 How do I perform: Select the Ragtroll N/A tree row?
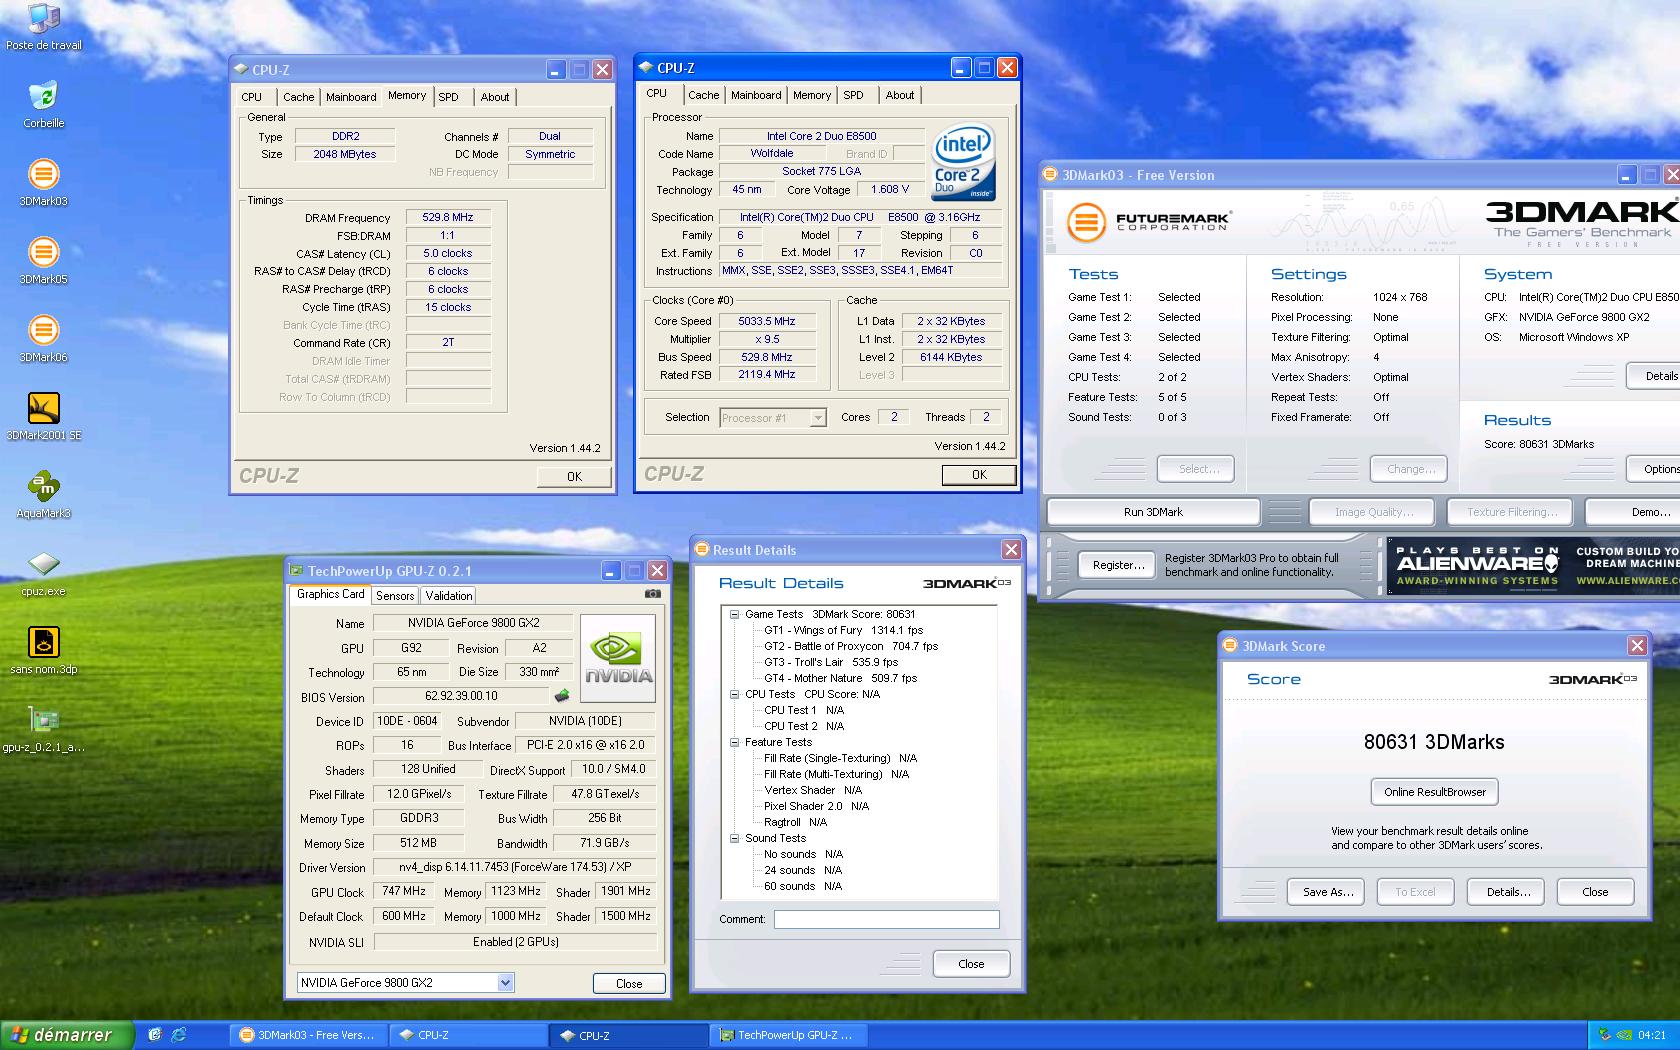796,822
